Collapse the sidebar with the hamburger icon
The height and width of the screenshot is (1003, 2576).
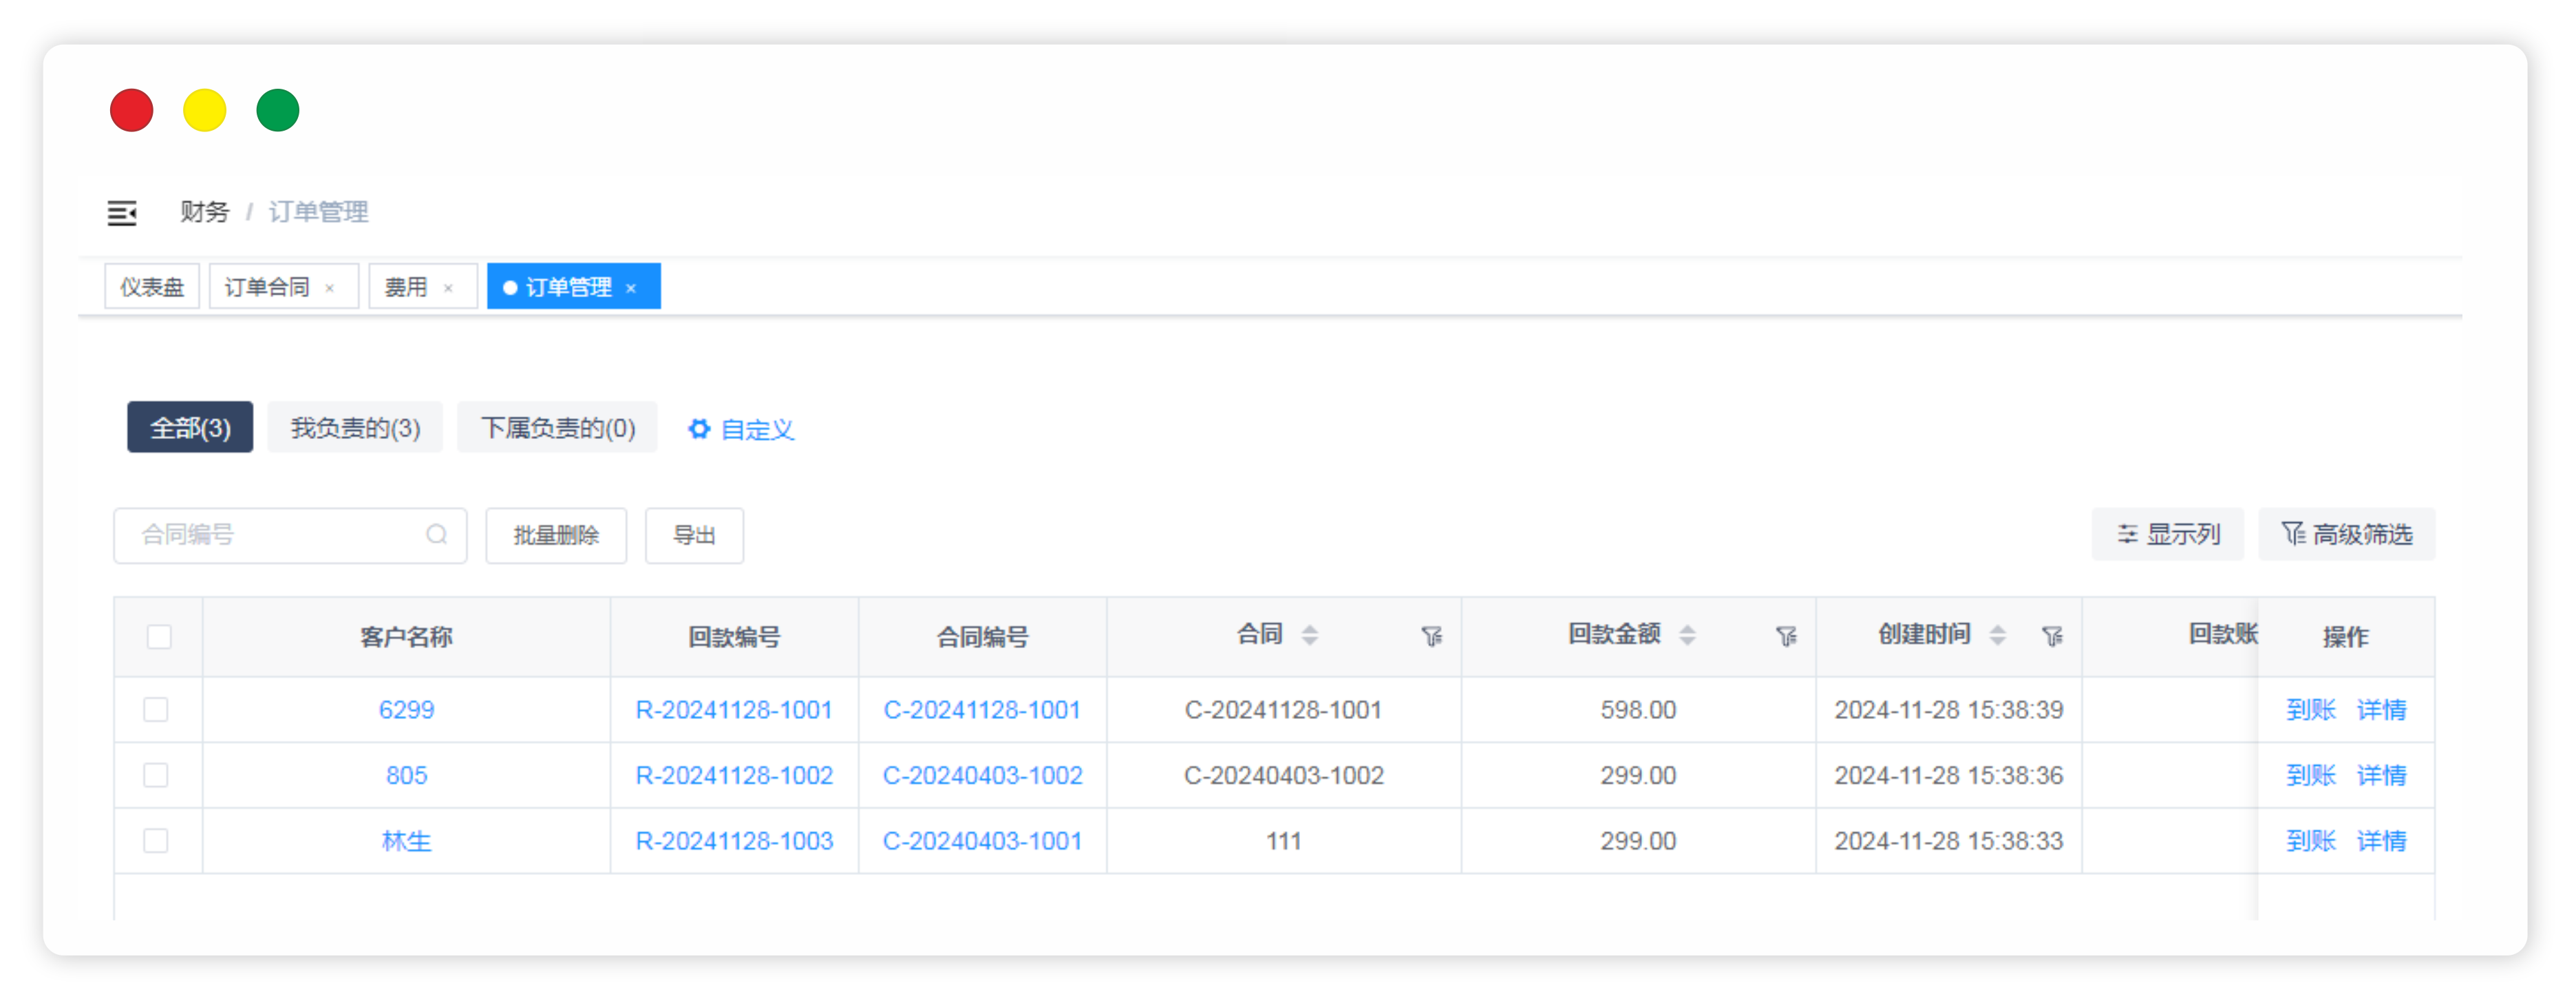click(122, 212)
